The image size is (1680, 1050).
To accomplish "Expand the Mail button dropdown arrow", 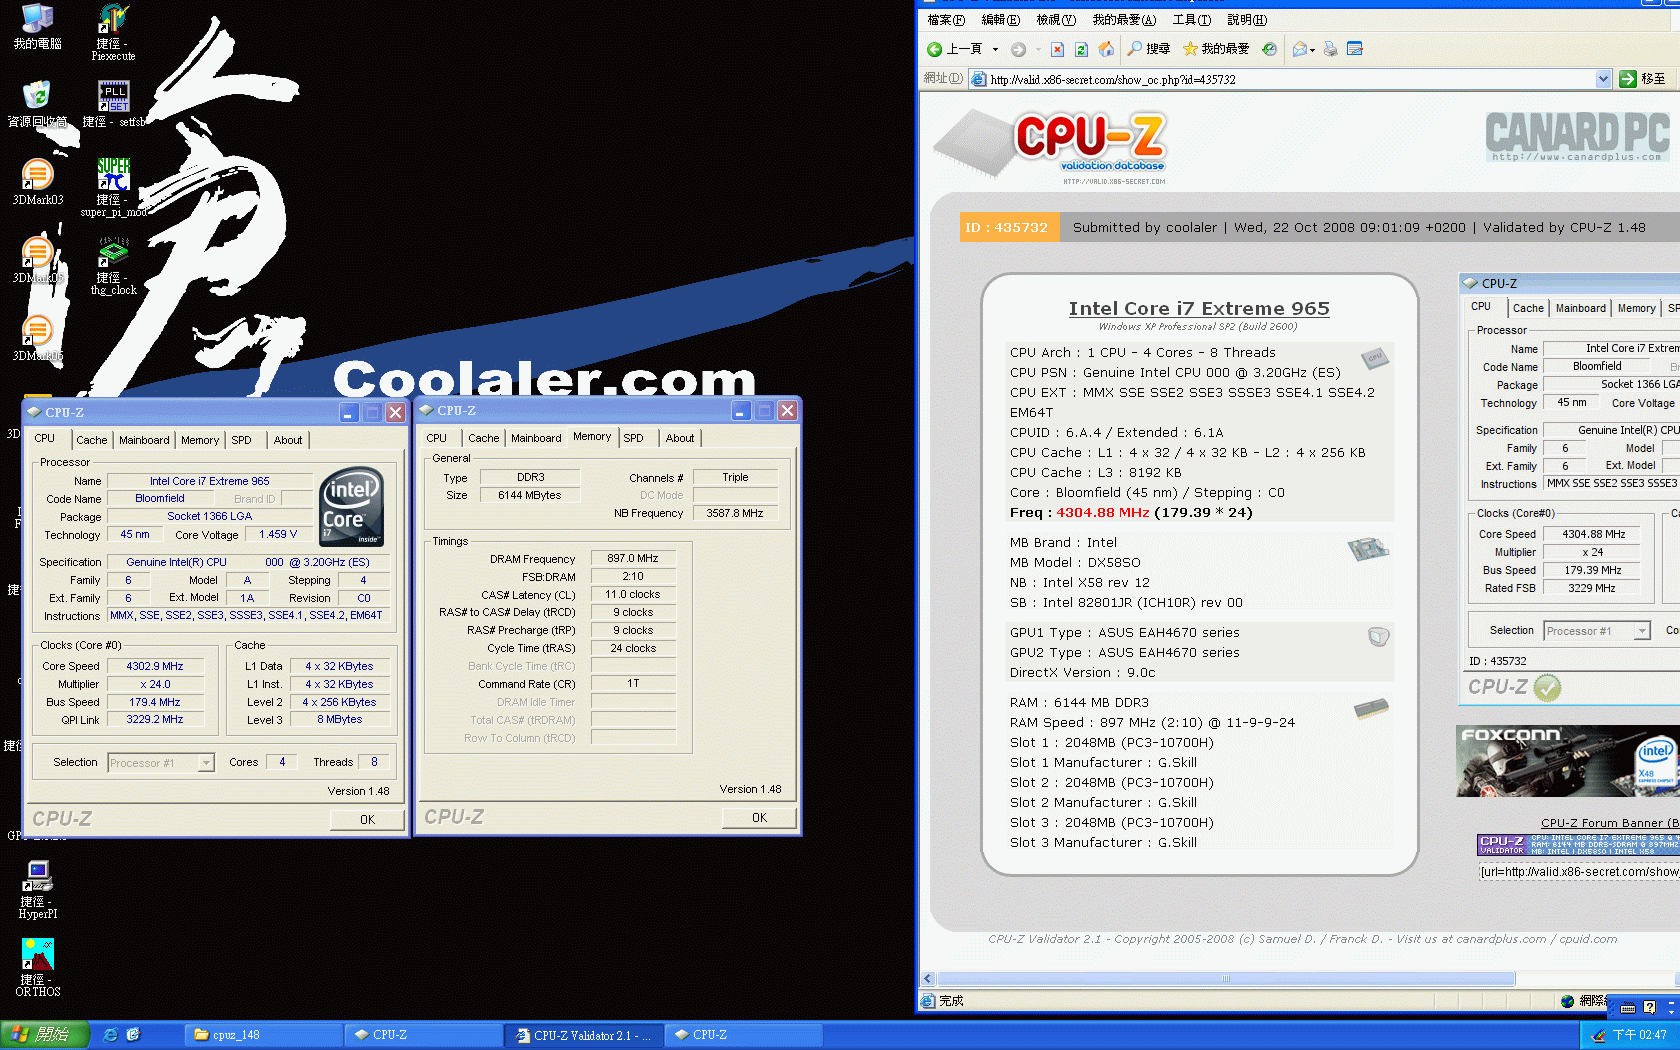I will click(1312, 49).
